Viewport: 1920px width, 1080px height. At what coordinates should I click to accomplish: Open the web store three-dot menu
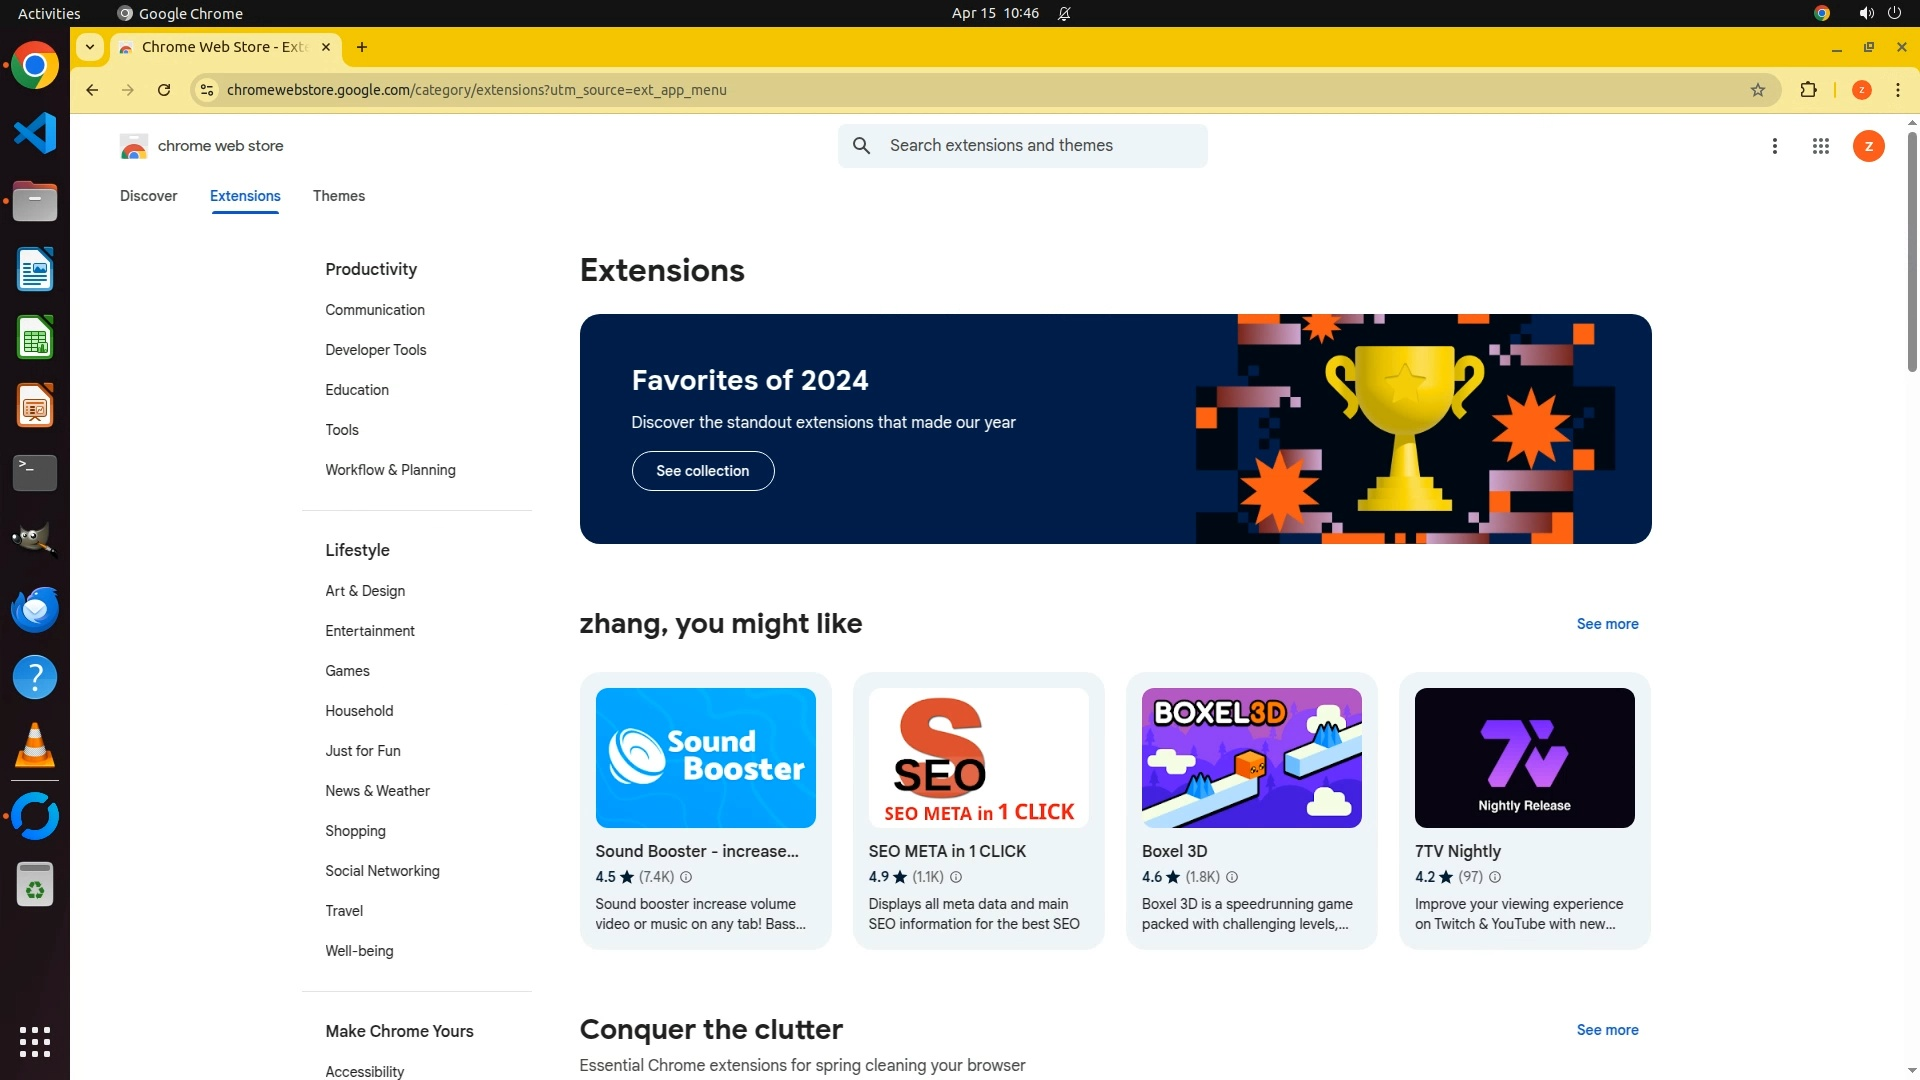coord(1774,146)
